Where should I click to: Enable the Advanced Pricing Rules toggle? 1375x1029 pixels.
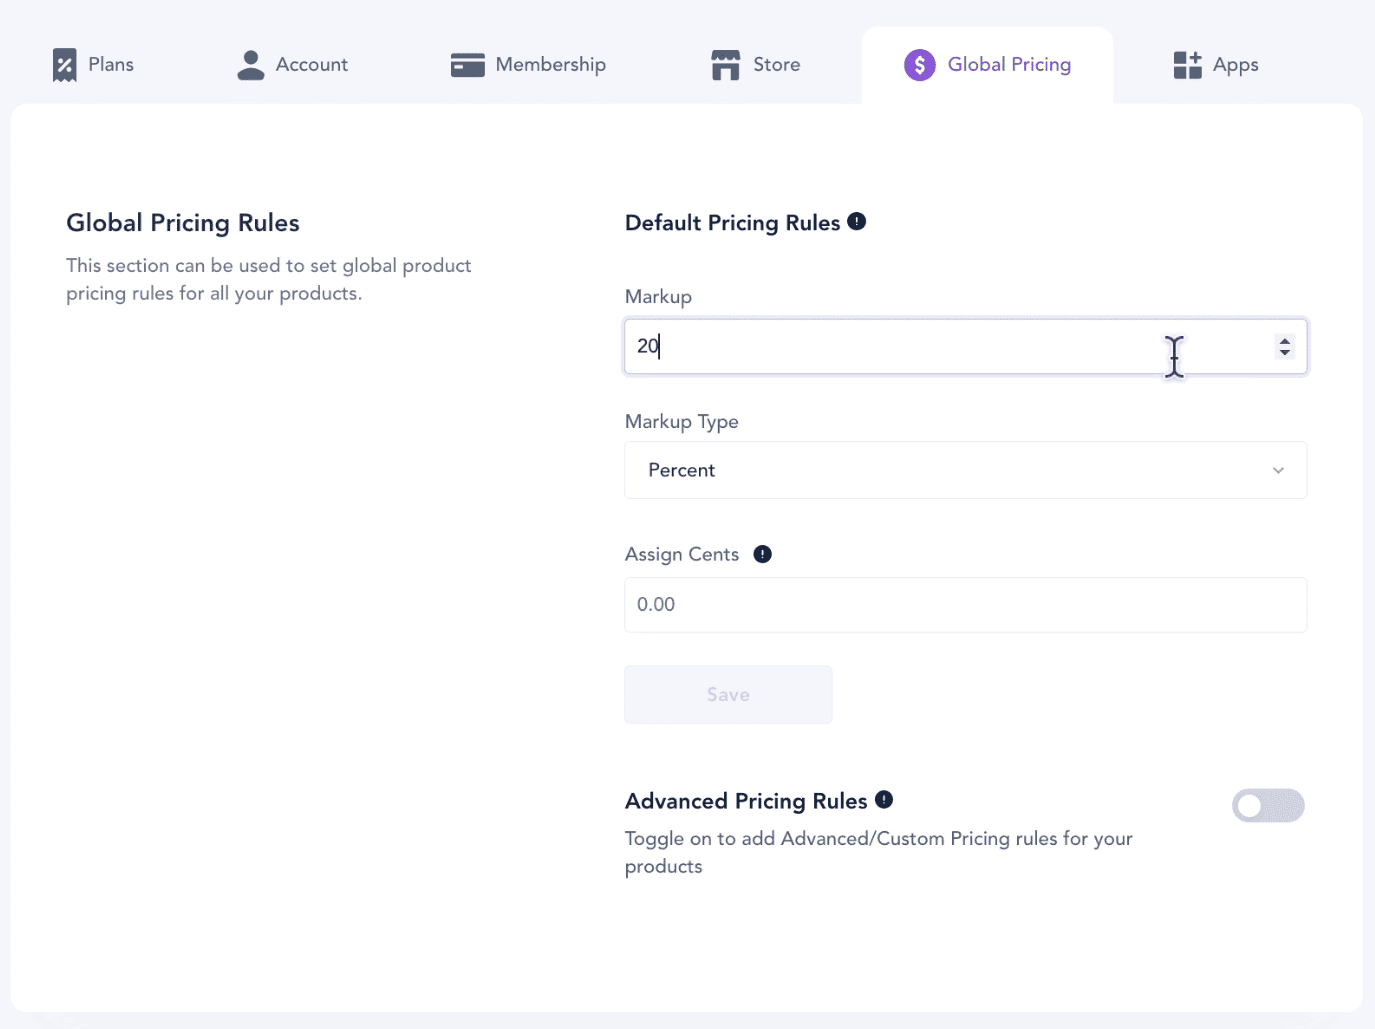(1268, 805)
